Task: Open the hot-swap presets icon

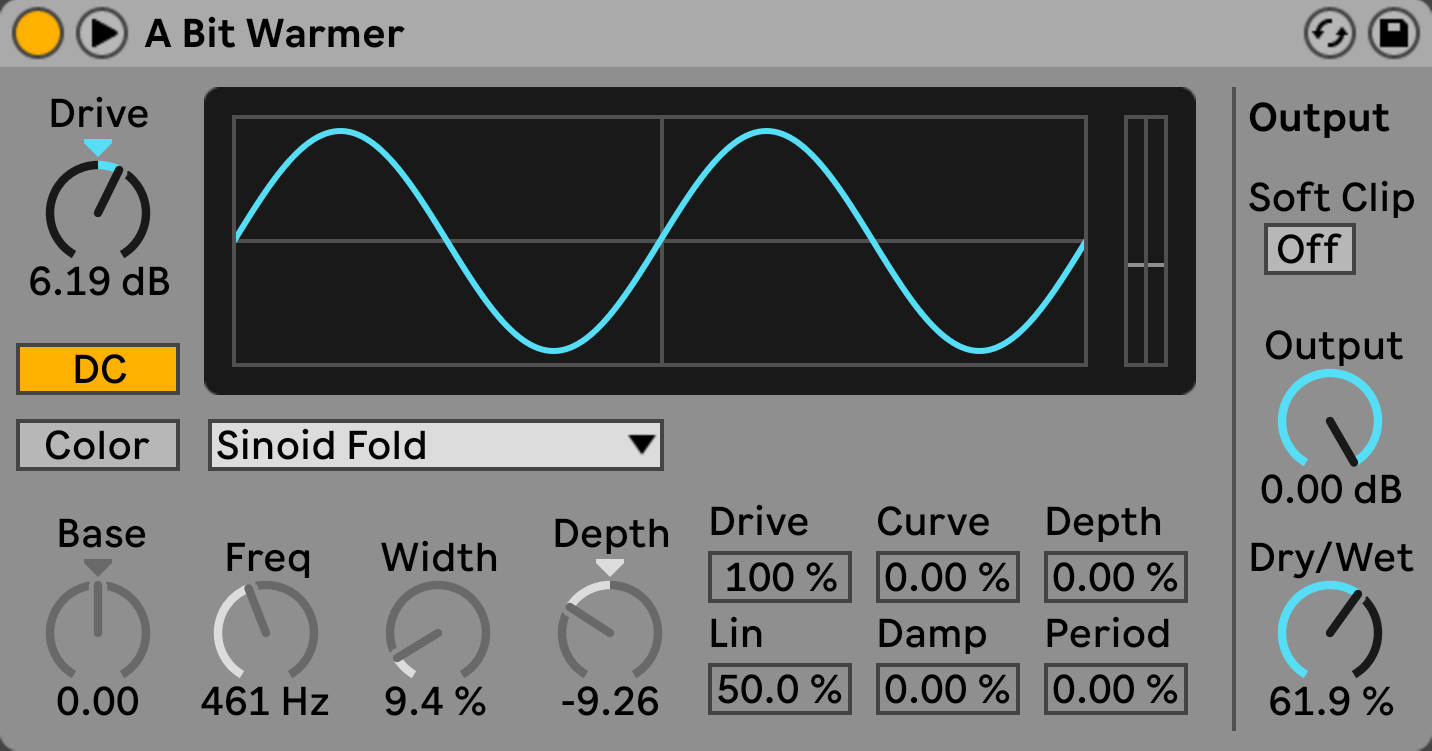Action: pyautogui.click(x=1330, y=33)
